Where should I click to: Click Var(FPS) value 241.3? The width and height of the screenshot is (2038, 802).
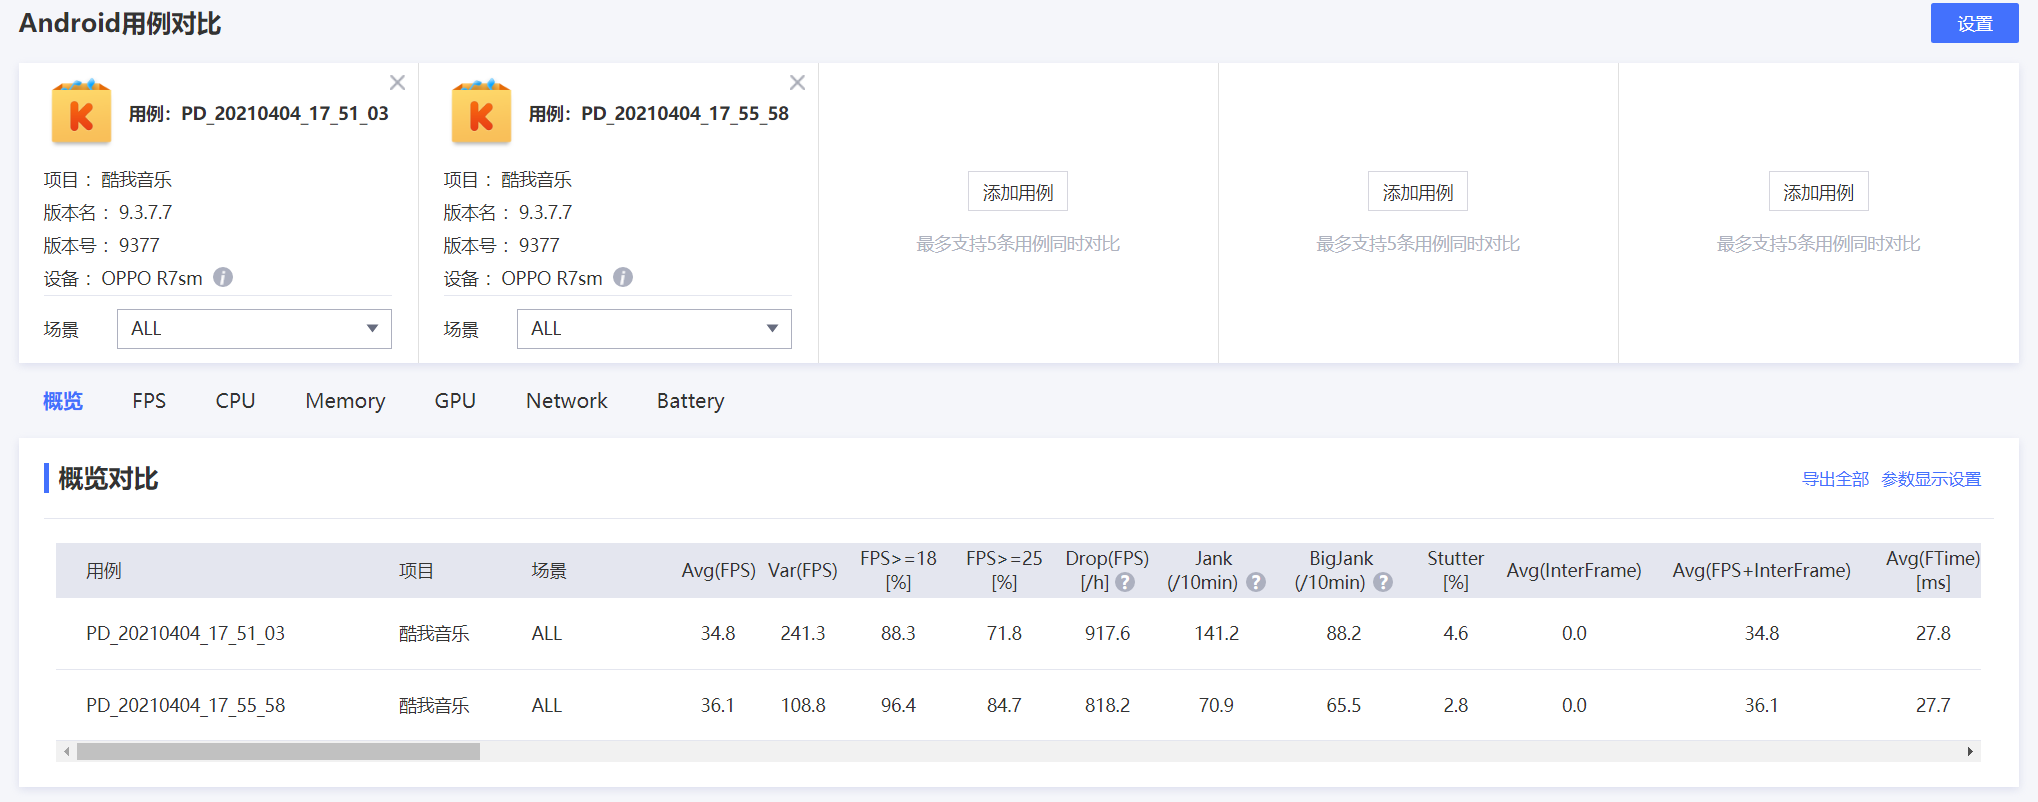(803, 633)
